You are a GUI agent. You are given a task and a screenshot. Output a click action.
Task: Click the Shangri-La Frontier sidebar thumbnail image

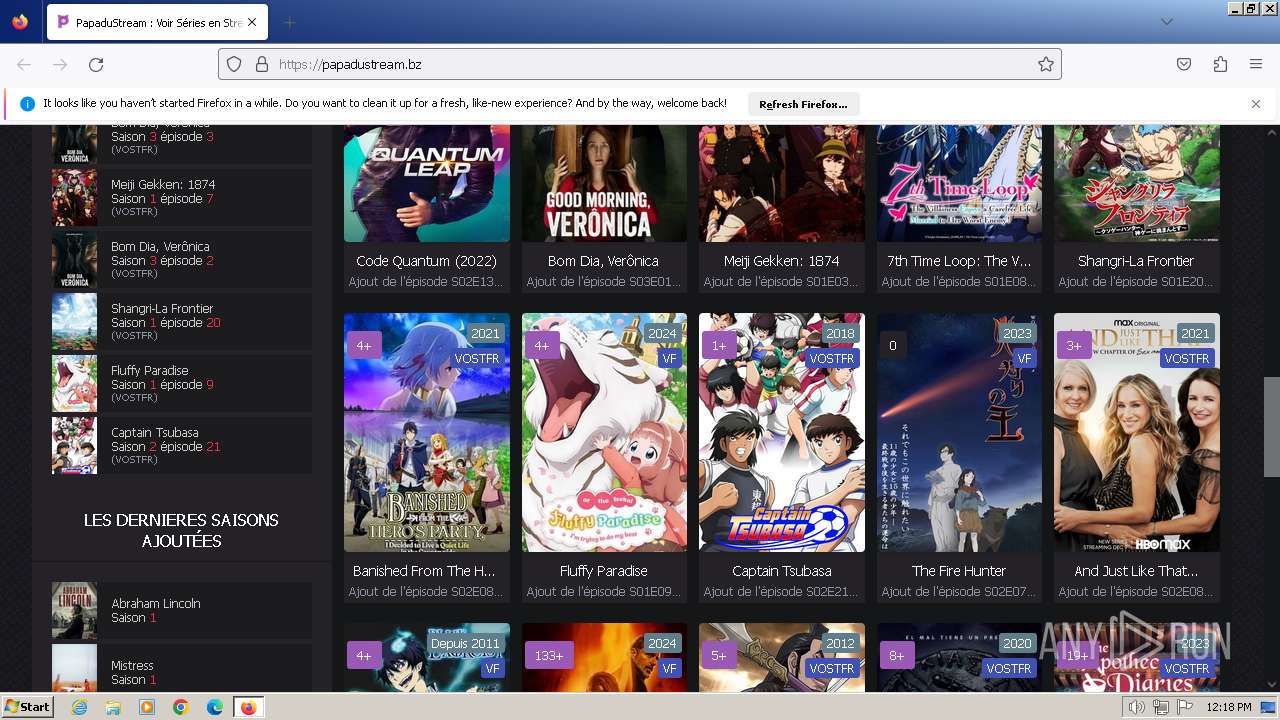pos(74,321)
